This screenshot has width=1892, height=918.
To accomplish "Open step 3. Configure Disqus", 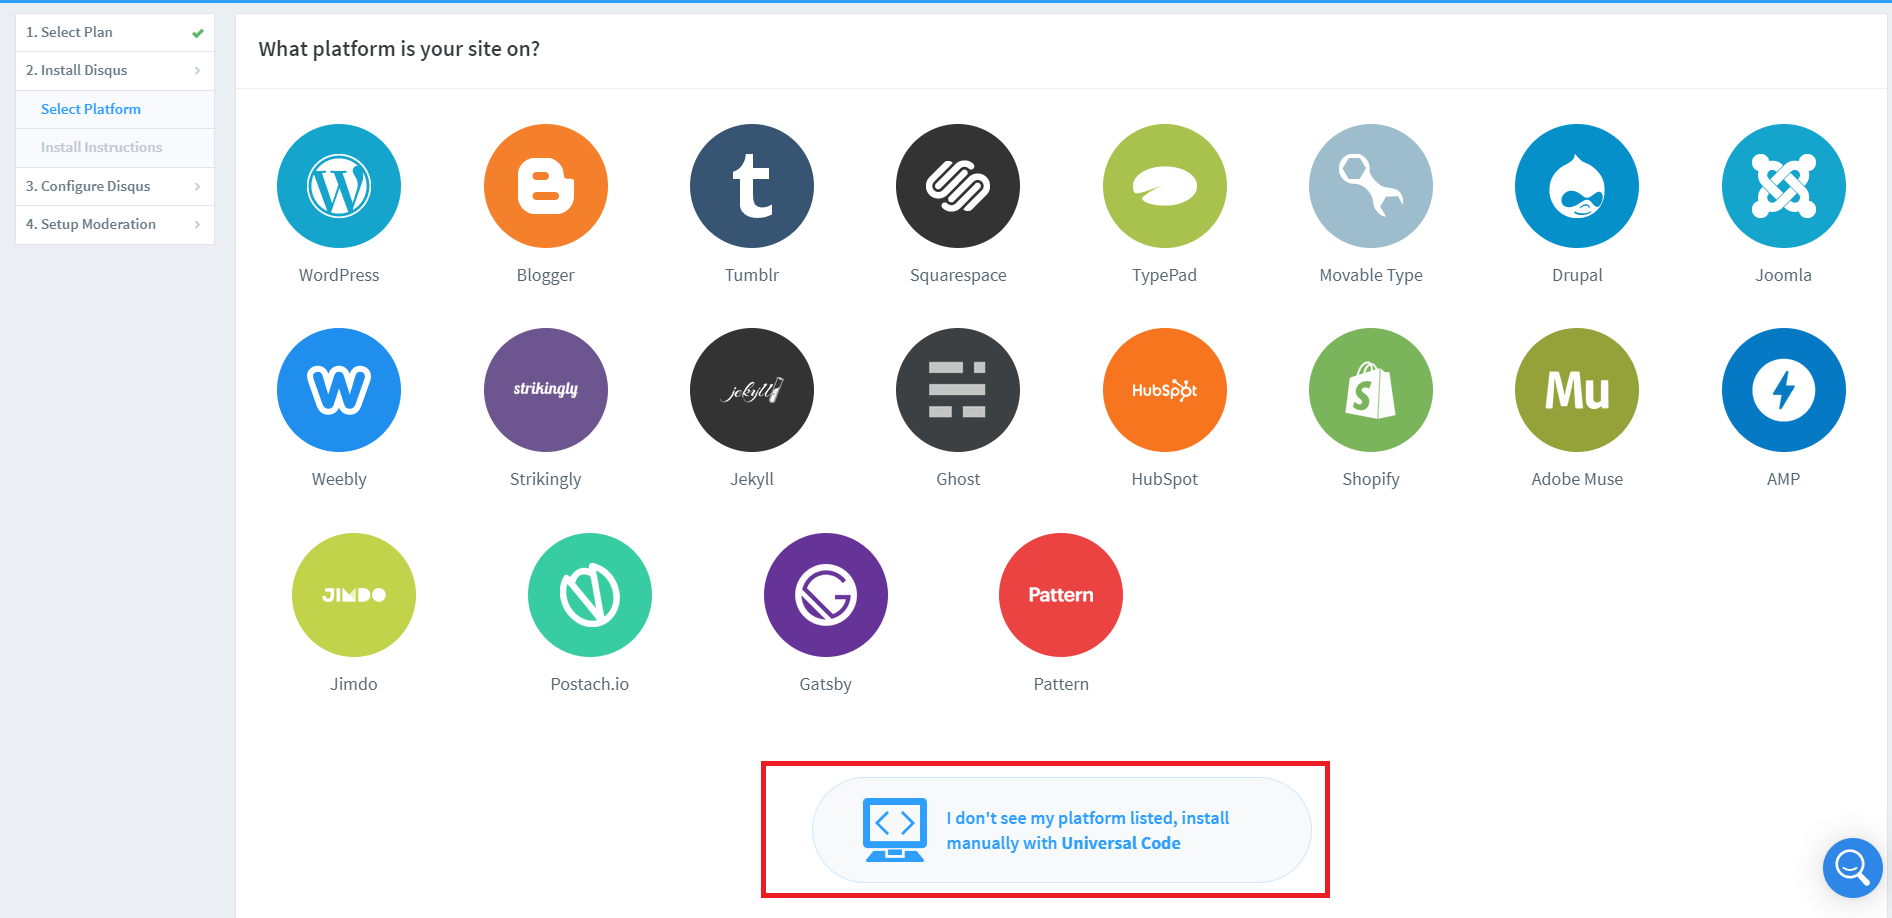I will (x=115, y=186).
